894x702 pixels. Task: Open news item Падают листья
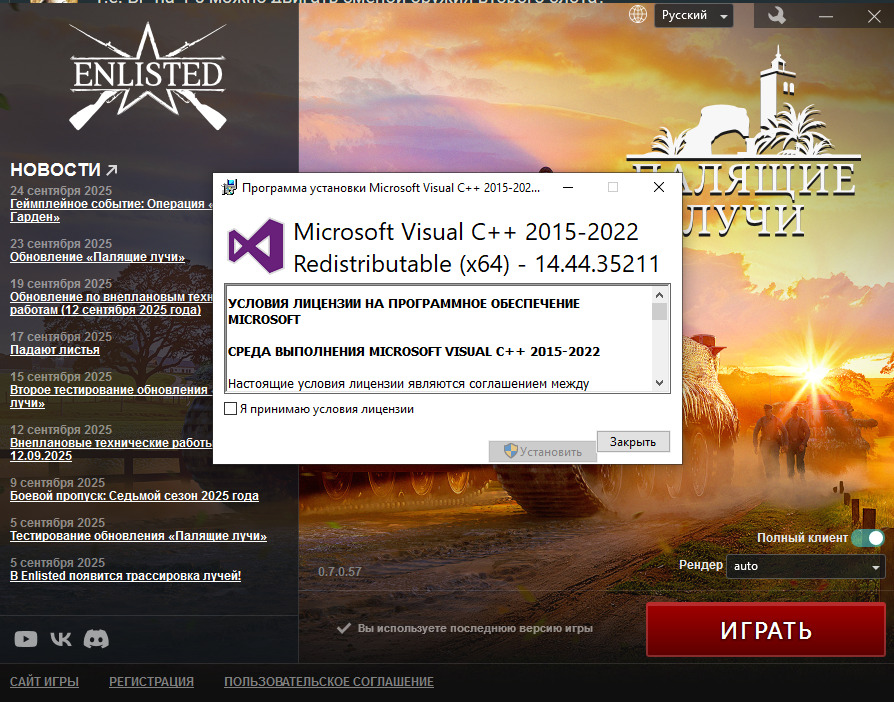point(55,350)
